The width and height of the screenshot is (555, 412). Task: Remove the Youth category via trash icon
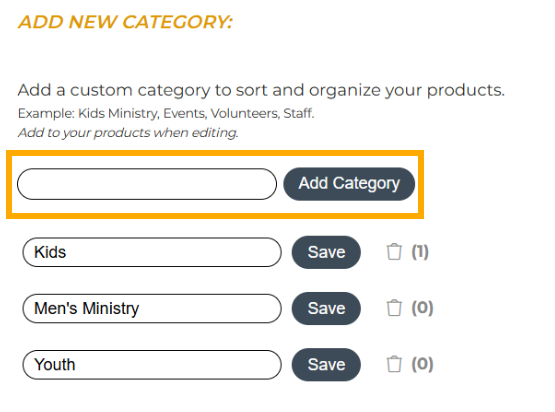click(394, 364)
